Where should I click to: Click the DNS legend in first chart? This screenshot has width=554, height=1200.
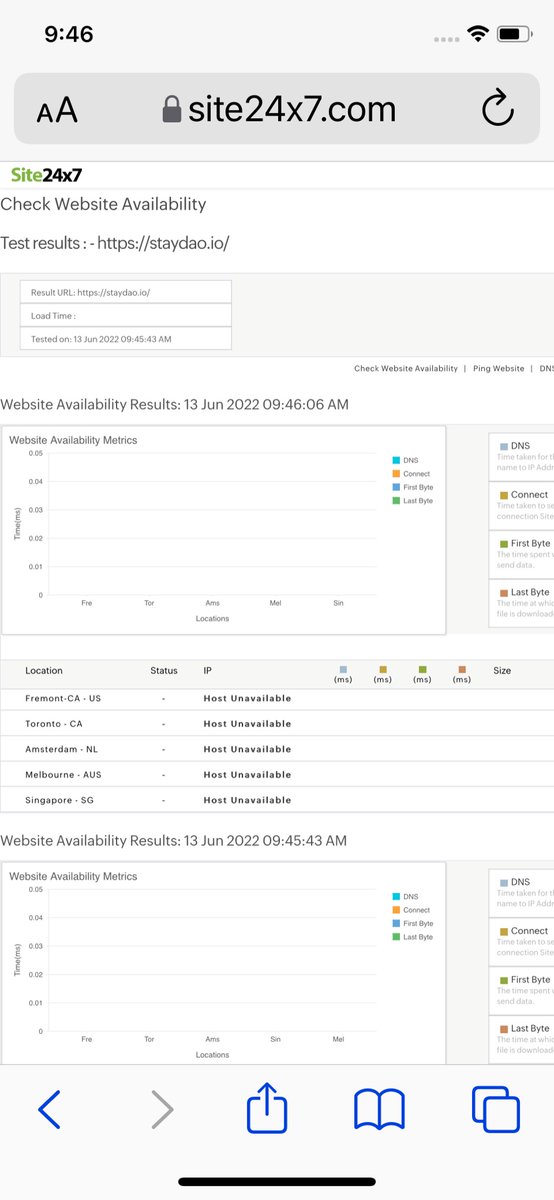[406, 460]
